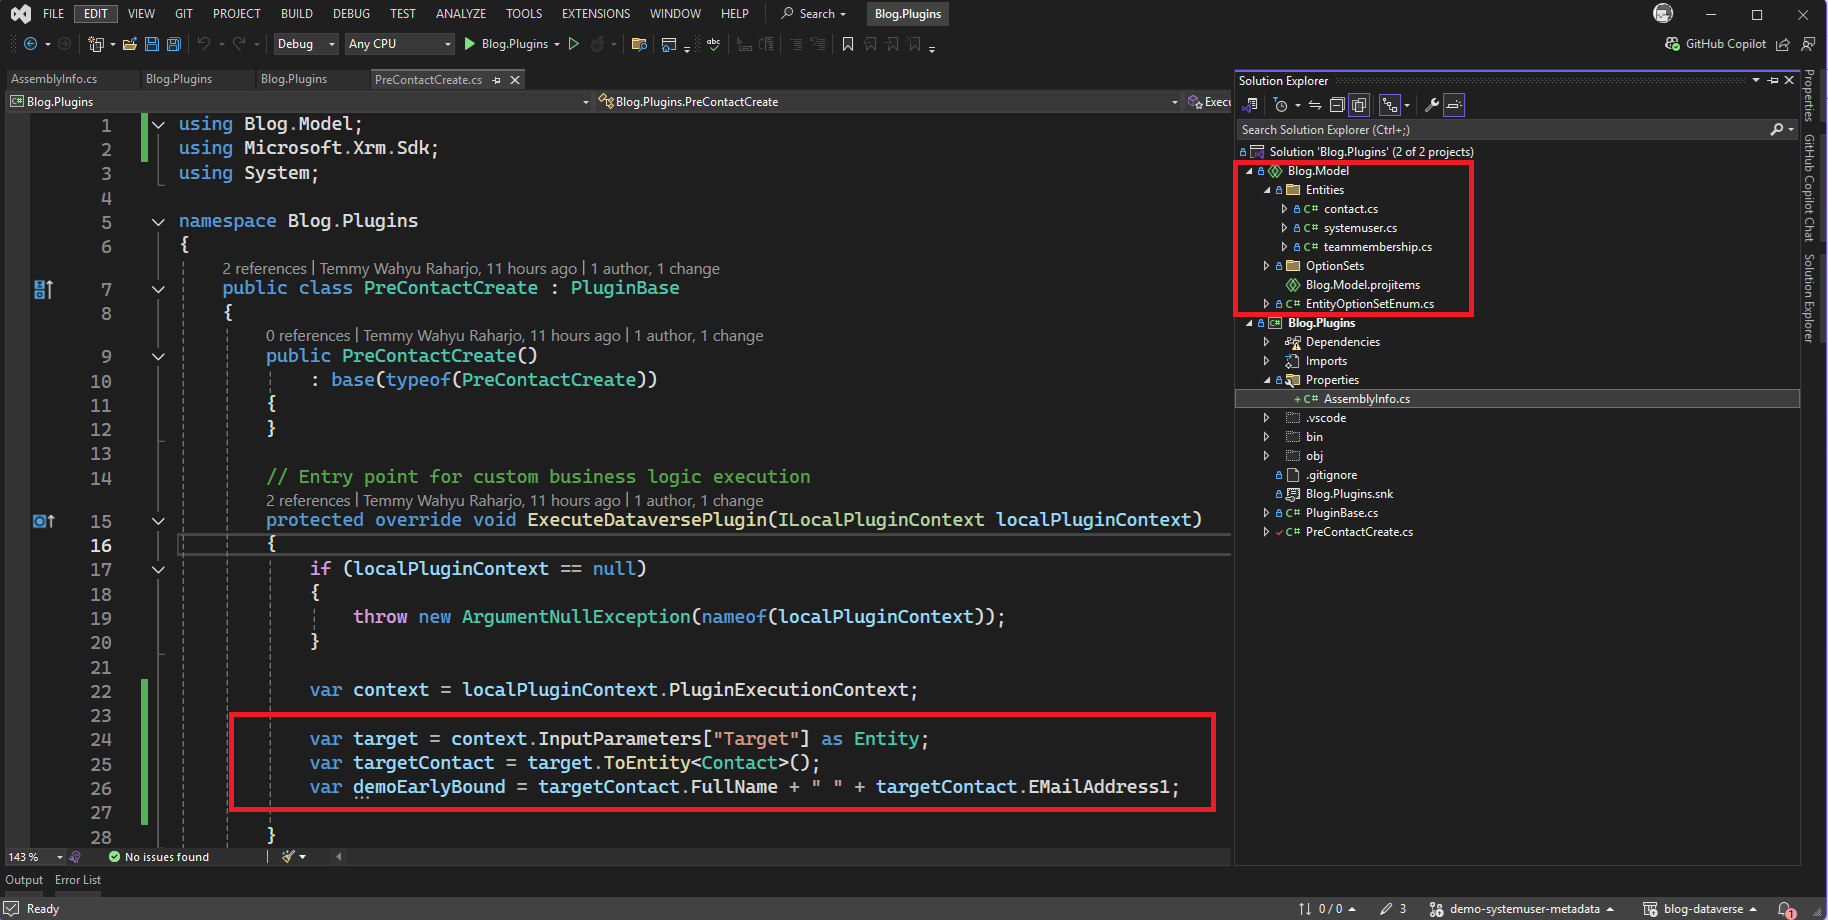The width and height of the screenshot is (1828, 920).
Task: Expand the OptionSets folder
Action: (x=1267, y=266)
